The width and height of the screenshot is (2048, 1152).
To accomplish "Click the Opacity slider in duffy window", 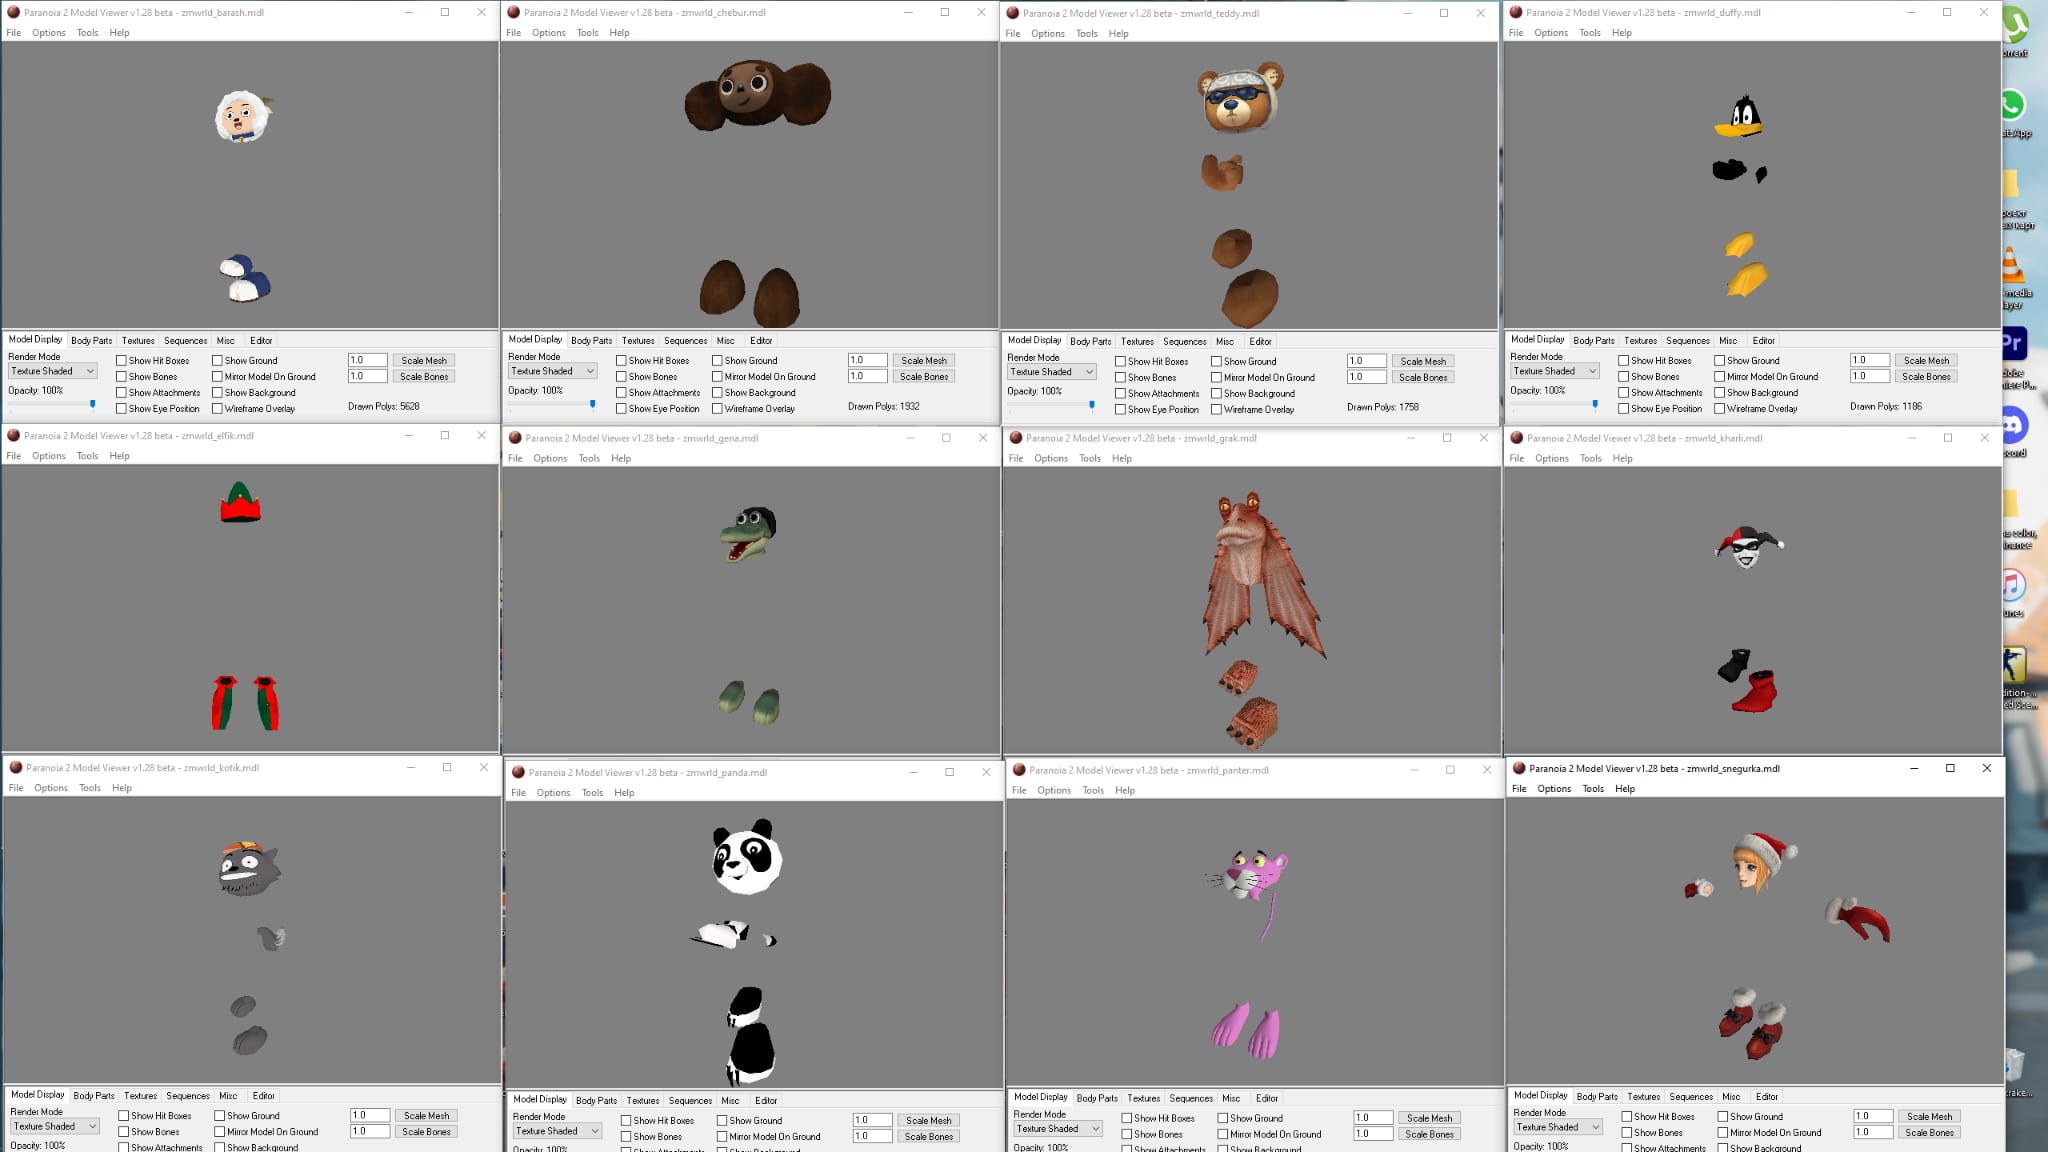I will point(1554,404).
